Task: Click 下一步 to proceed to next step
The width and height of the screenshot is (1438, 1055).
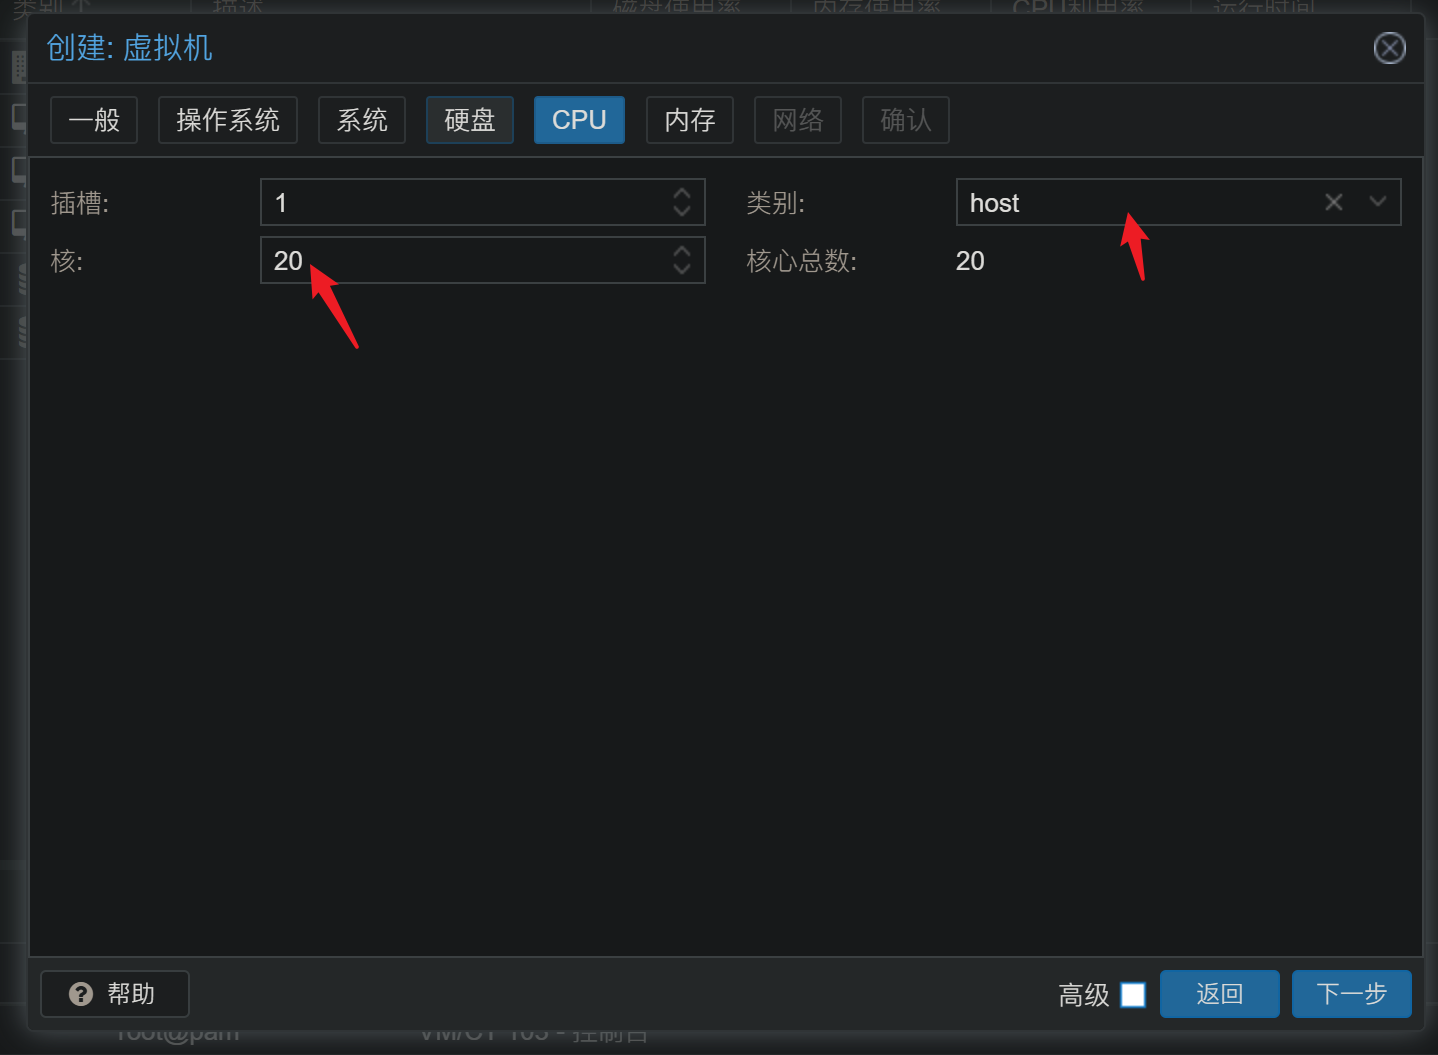Action: [1351, 994]
